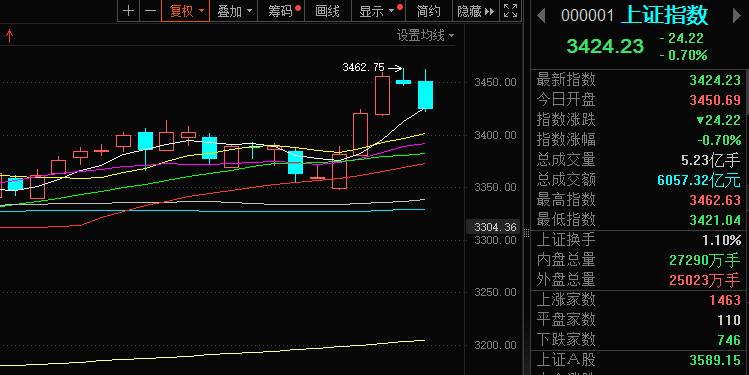Click the panel divider grip handle
This screenshot has width=749, height=375.
[x=526, y=234]
